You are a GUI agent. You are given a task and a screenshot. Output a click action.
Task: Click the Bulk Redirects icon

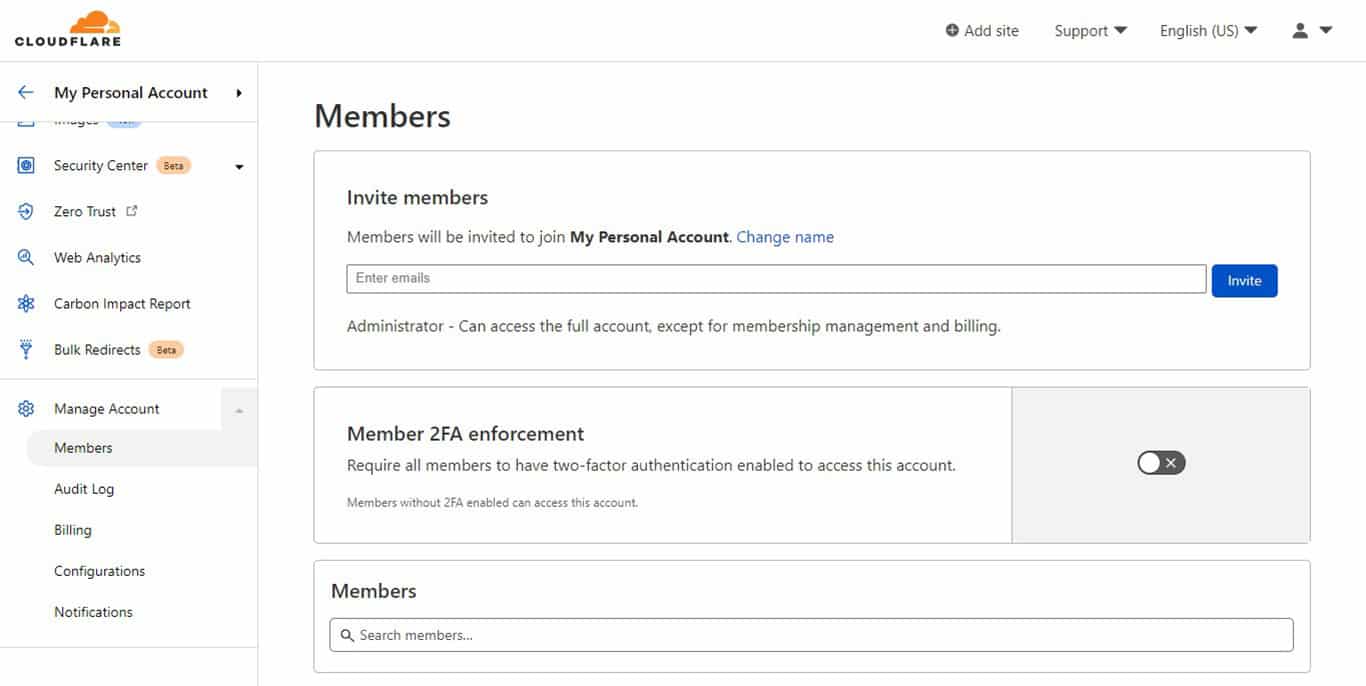click(26, 350)
